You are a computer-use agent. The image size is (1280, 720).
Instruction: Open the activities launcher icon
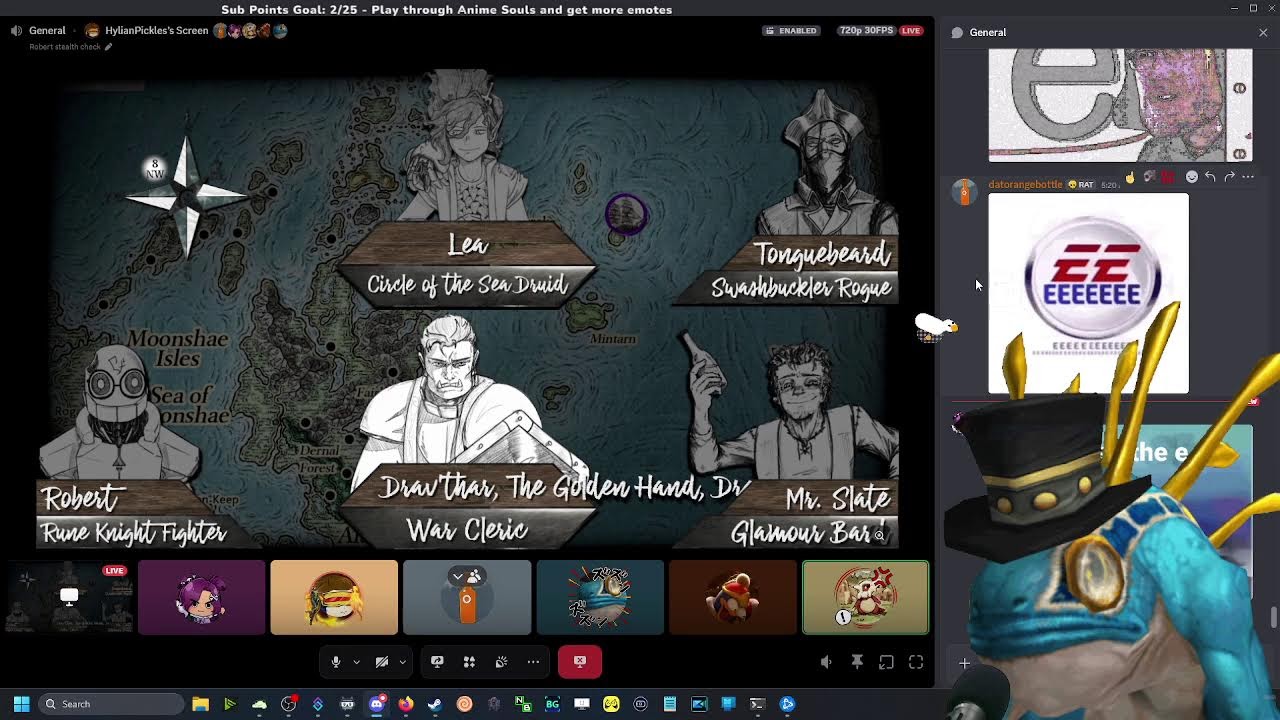point(469,662)
